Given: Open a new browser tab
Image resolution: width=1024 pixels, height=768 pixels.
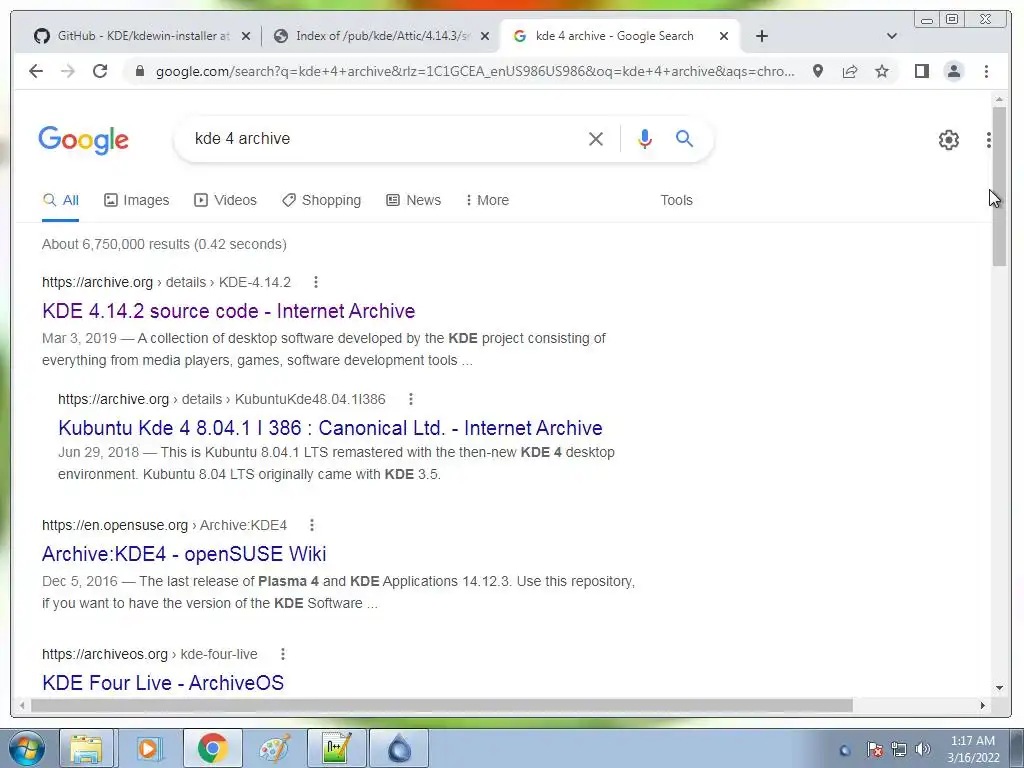Looking at the screenshot, I should 761,36.
